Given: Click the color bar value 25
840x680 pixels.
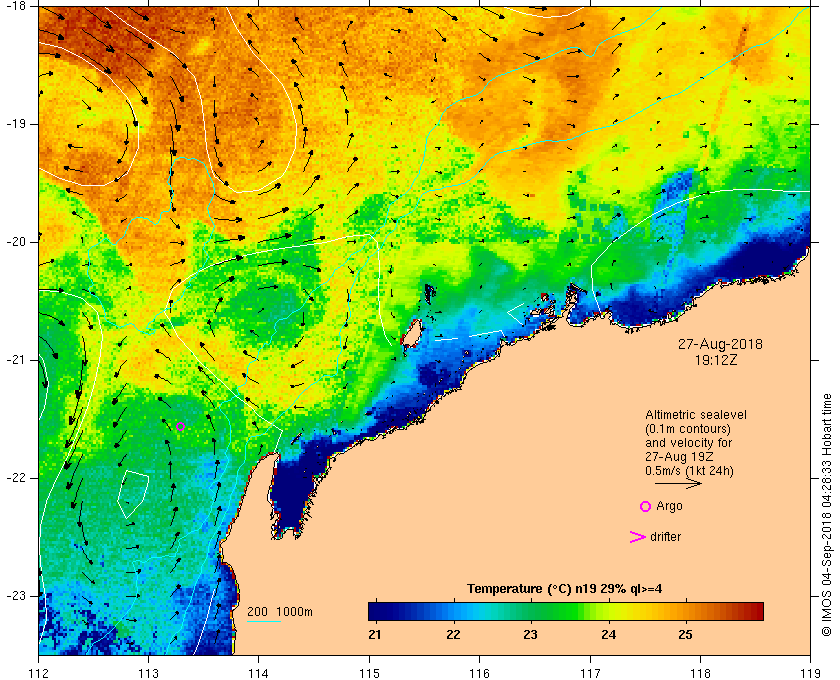Looking at the screenshot, I should (x=685, y=635).
